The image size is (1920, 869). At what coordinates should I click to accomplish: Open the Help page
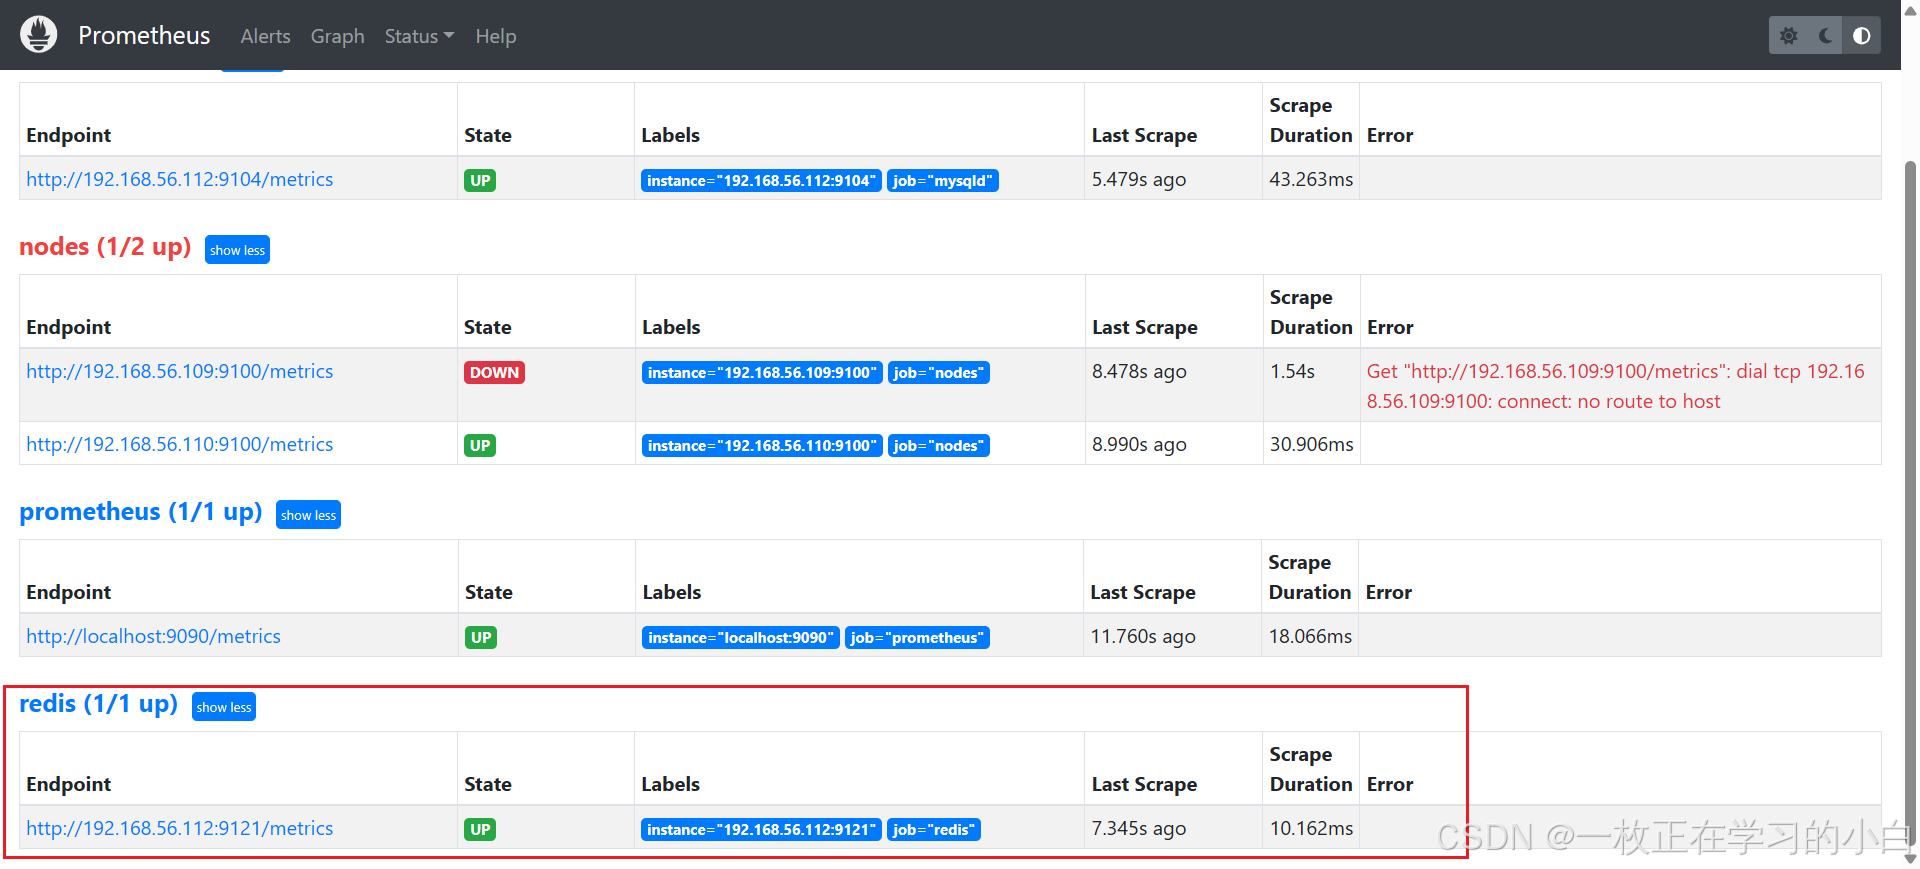pos(495,36)
